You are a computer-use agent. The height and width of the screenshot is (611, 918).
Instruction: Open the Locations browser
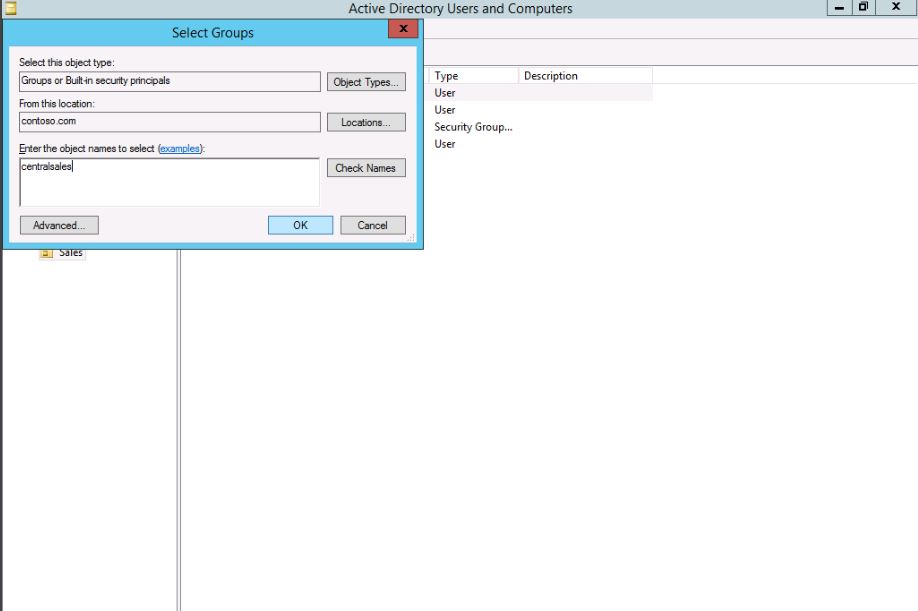pyautogui.click(x=366, y=122)
